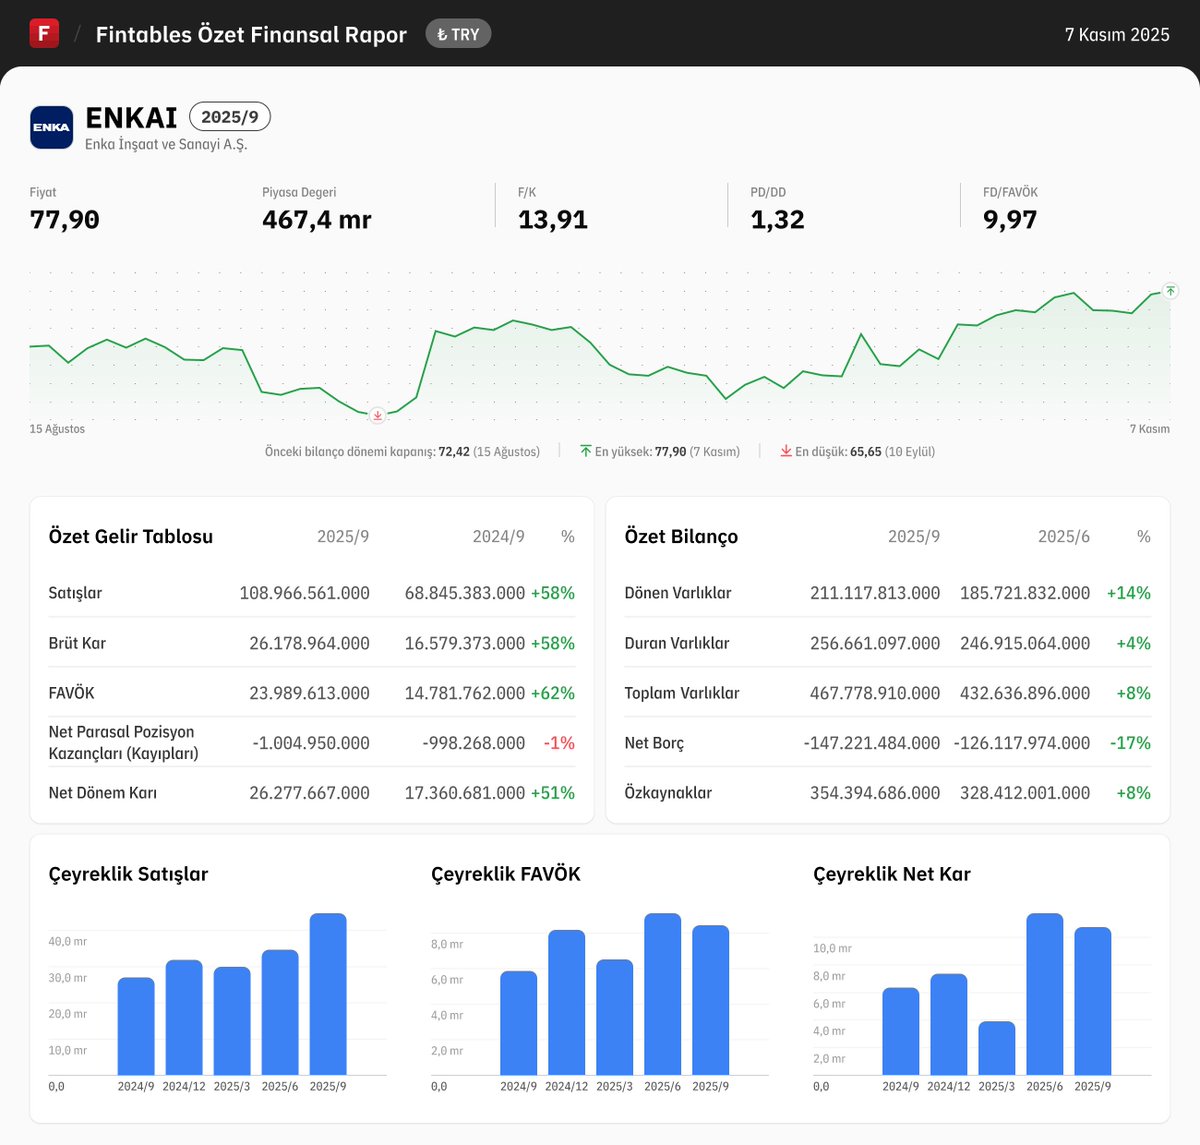Click the red En düşük arrow icon
Screen dimensions: 1200x1145
(x=786, y=451)
